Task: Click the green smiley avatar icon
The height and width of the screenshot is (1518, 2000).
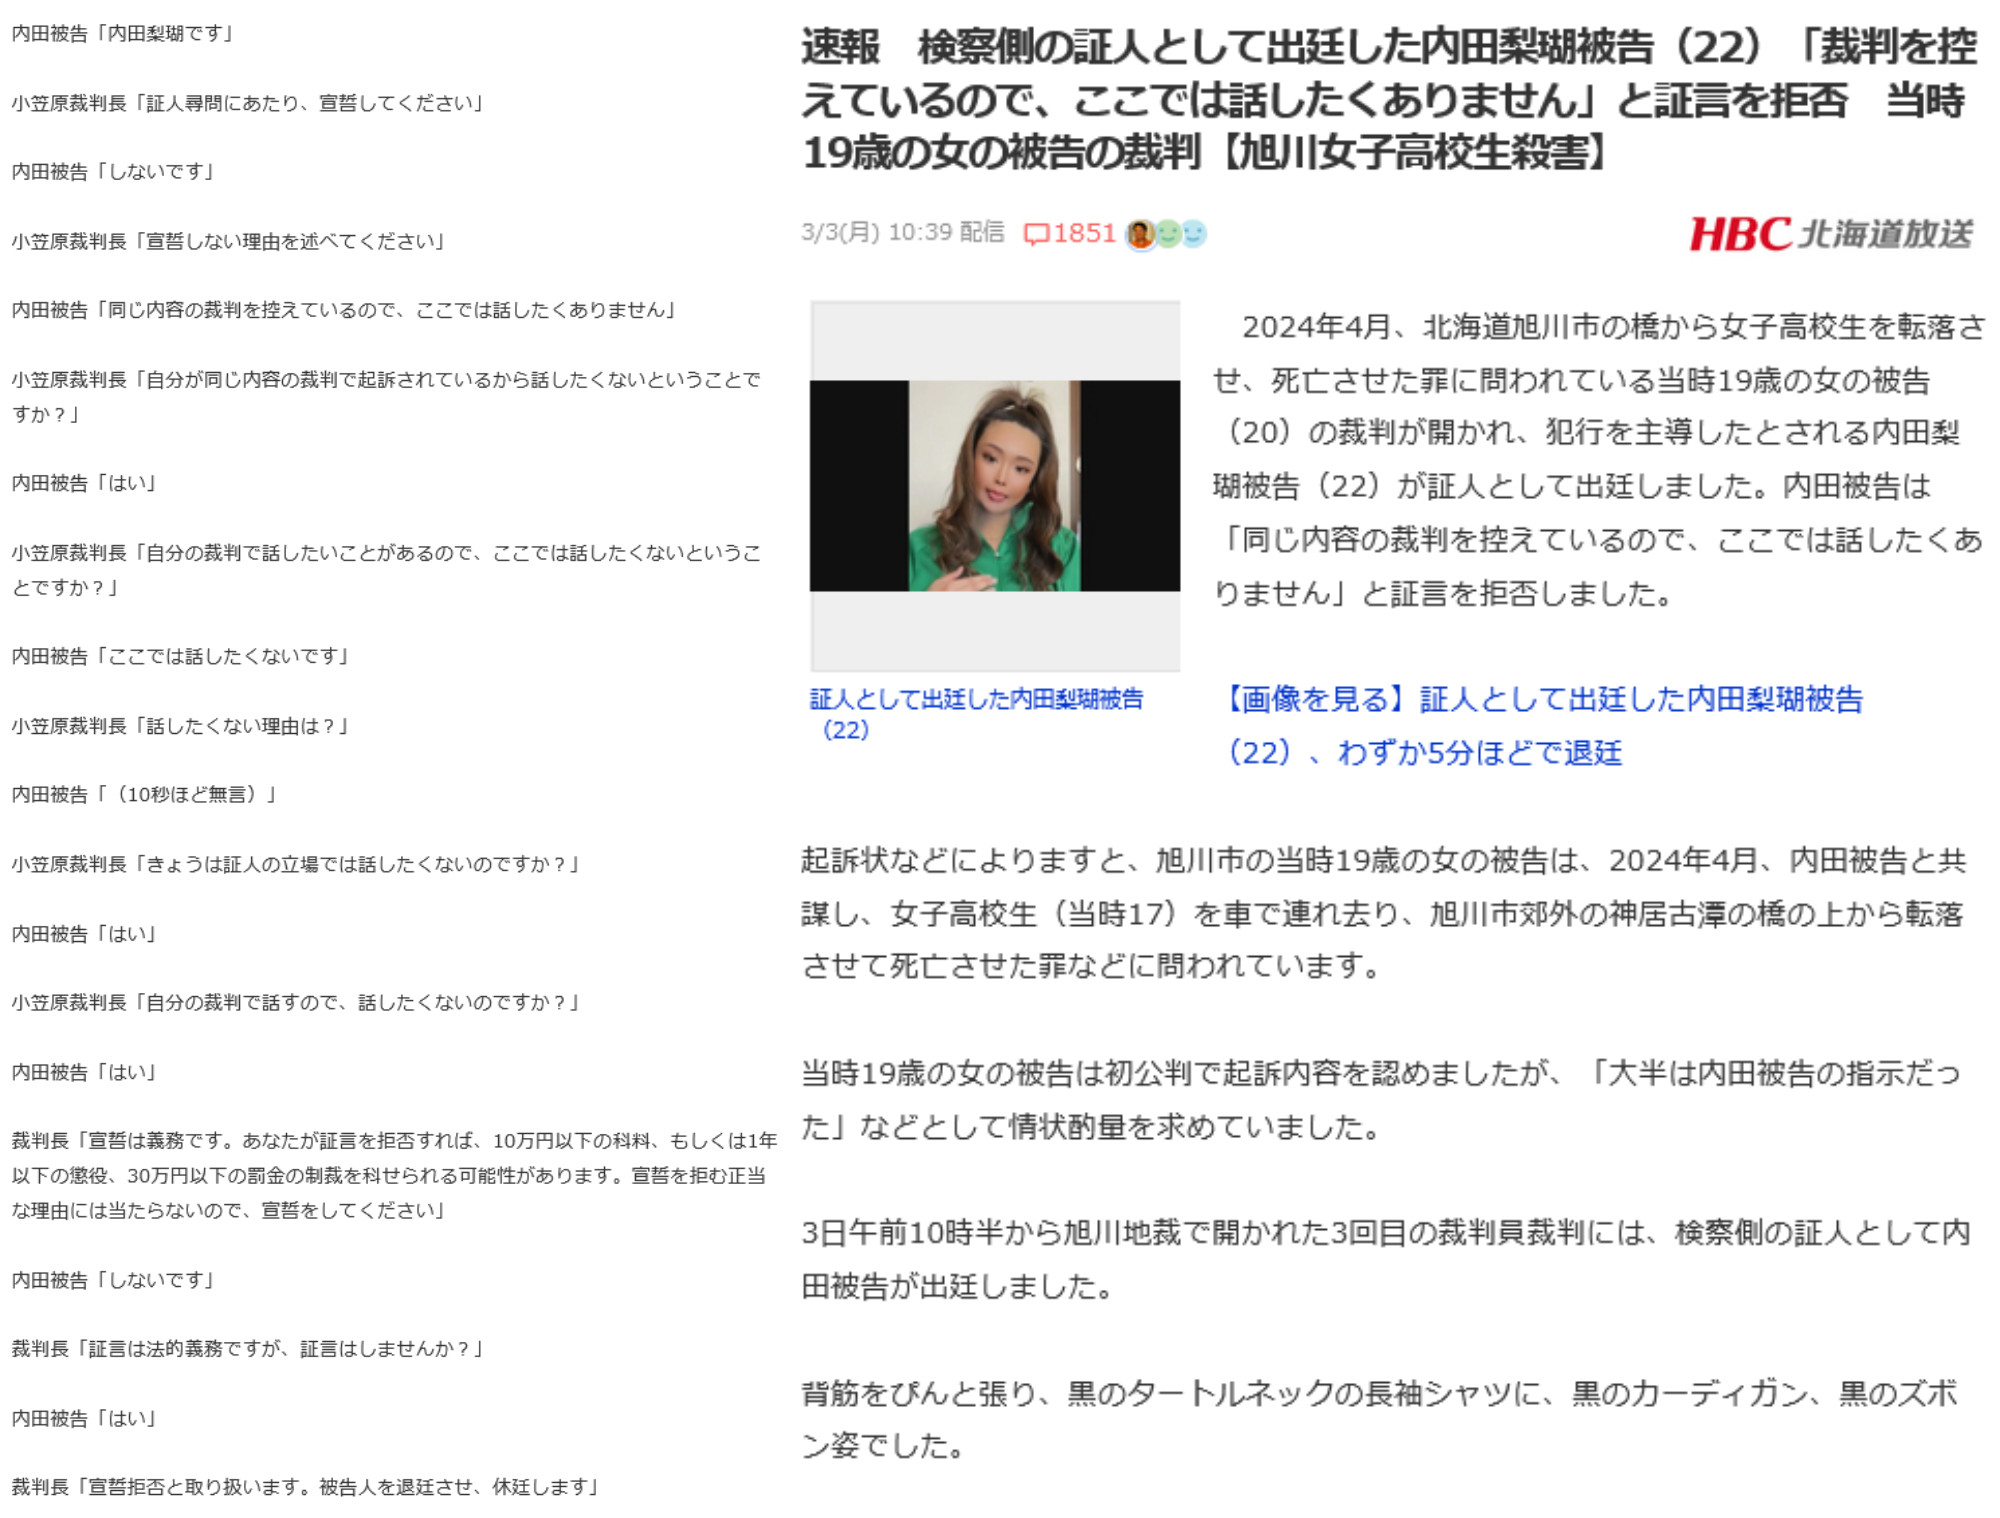Action: [1167, 234]
